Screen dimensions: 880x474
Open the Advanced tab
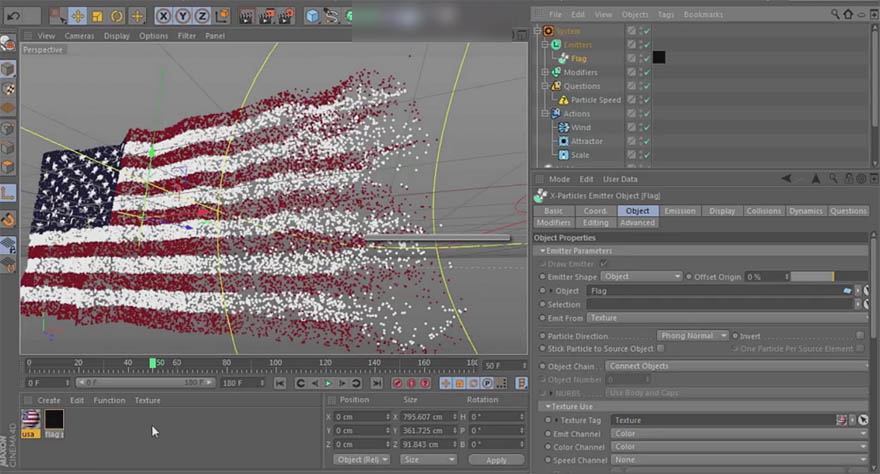point(637,223)
